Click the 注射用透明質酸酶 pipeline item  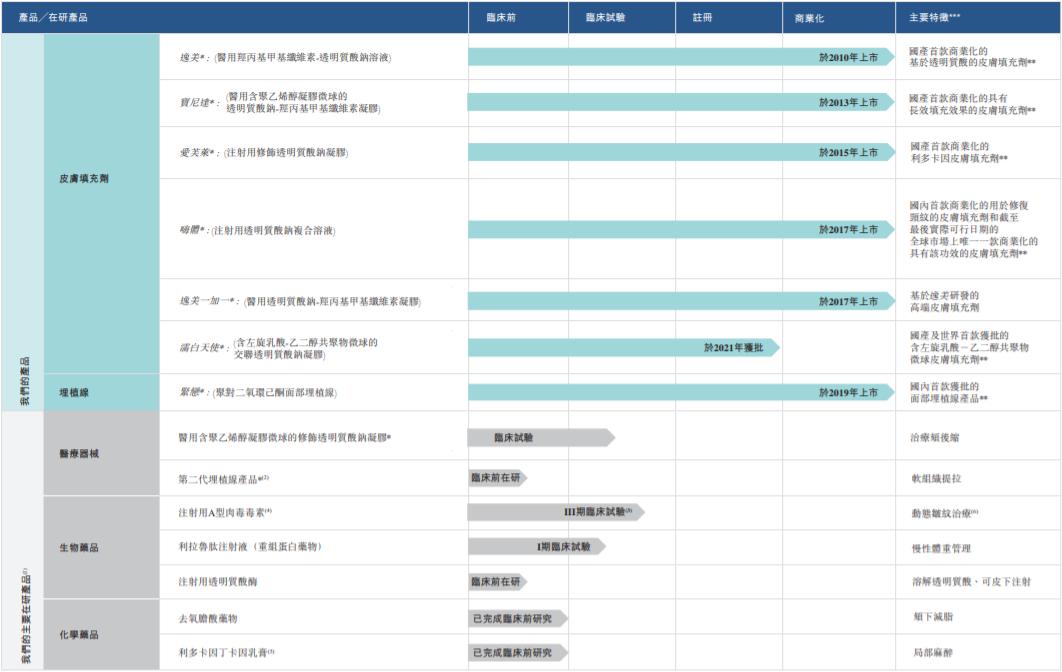point(217,581)
